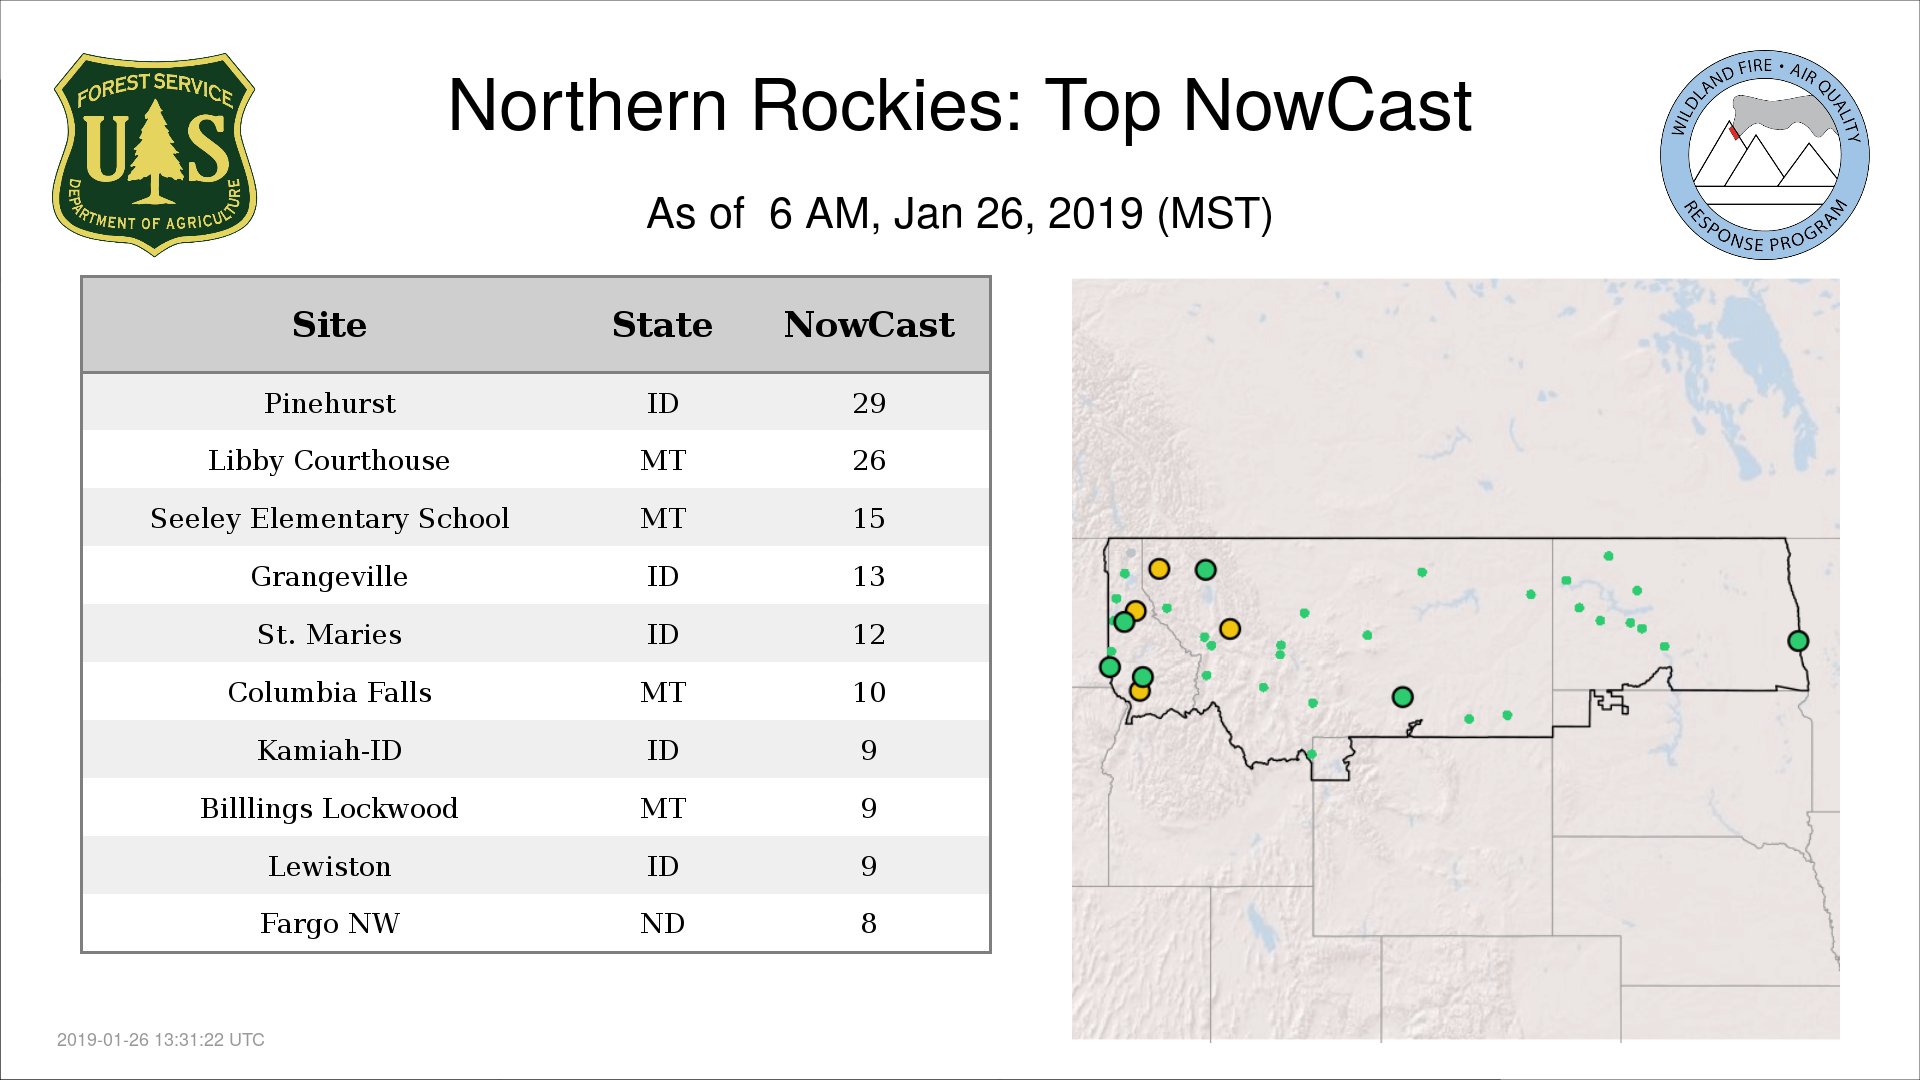
Task: Click the As of 6 AM date subtitle
Action: click(959, 214)
